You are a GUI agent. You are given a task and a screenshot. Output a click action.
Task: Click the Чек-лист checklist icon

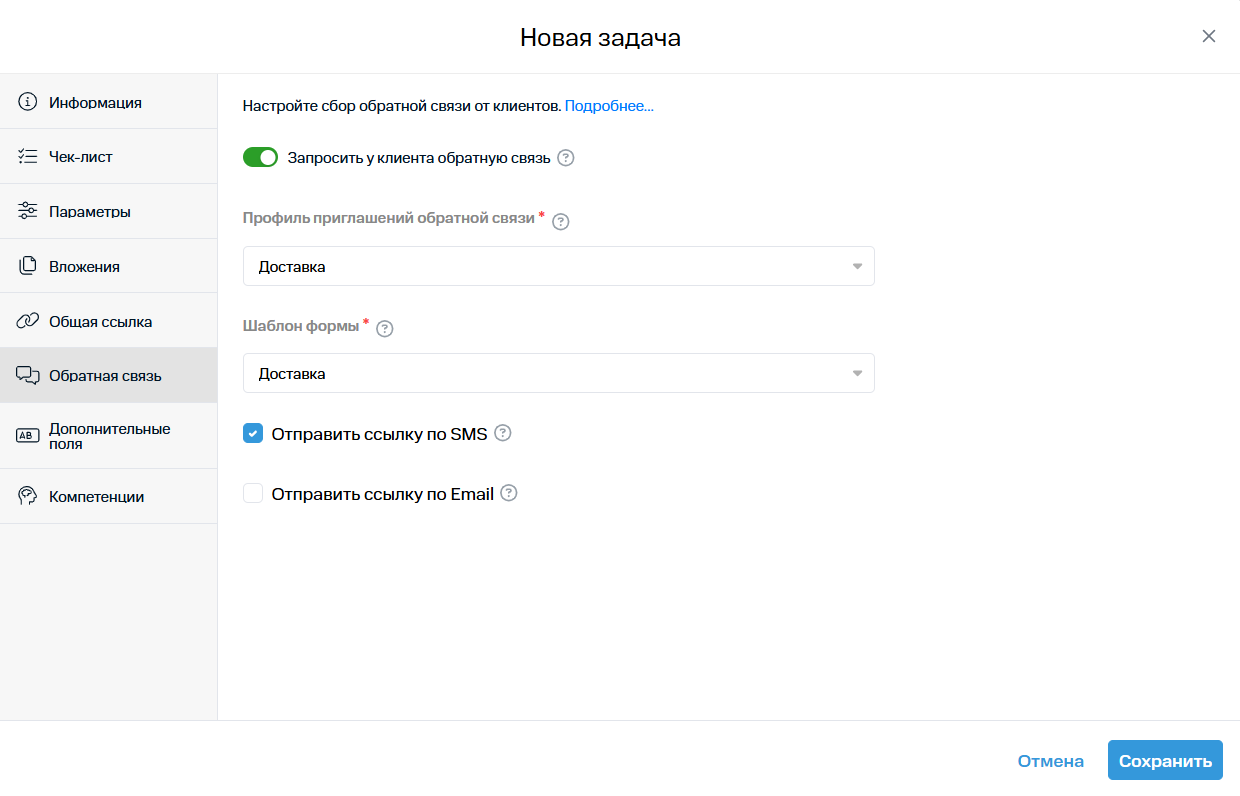point(28,157)
